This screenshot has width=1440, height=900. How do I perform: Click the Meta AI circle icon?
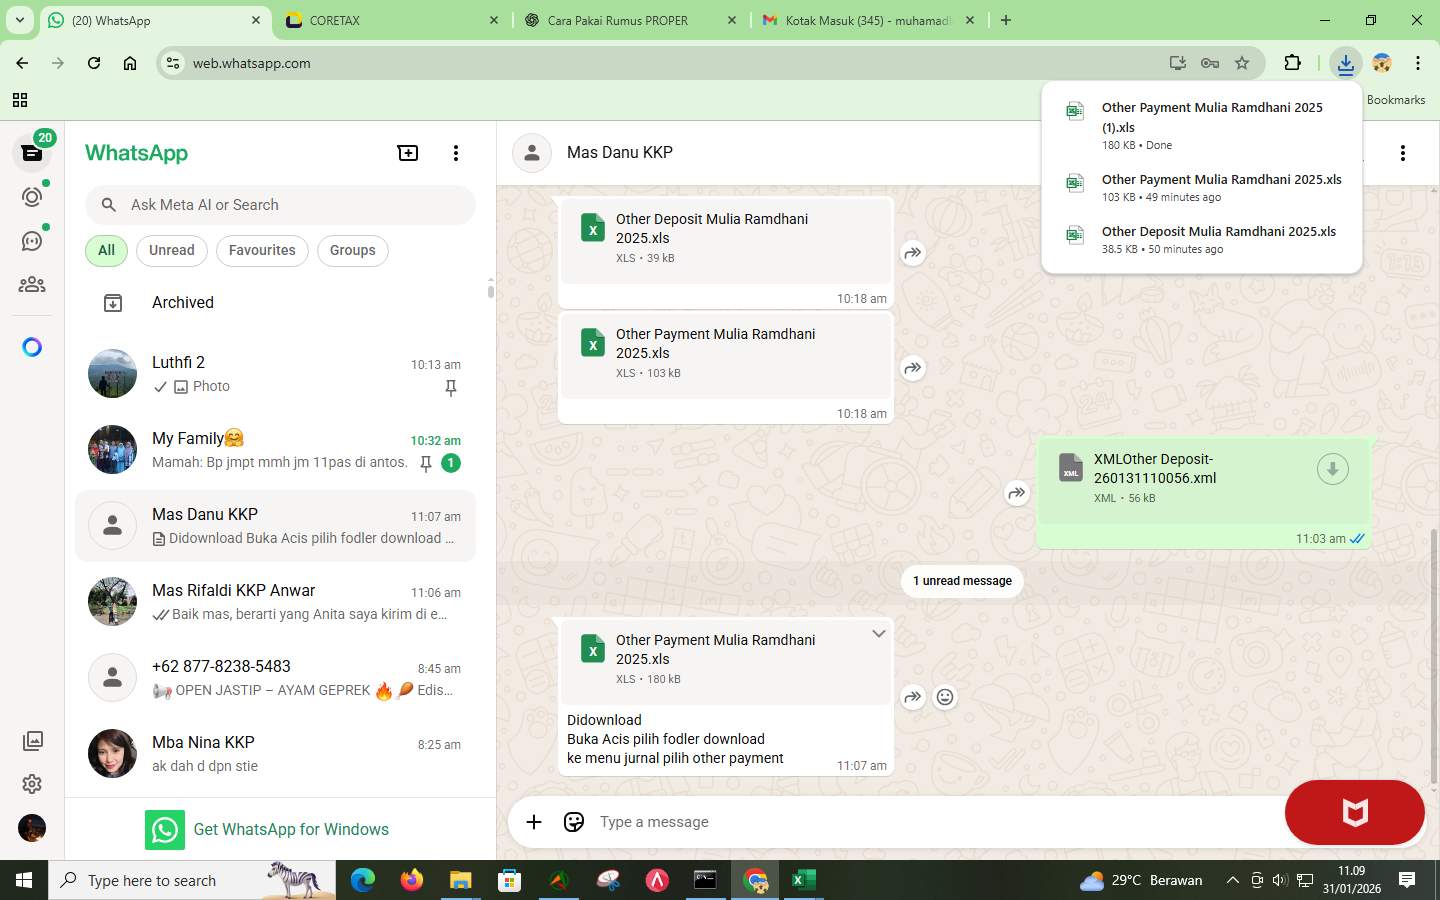(x=31, y=346)
